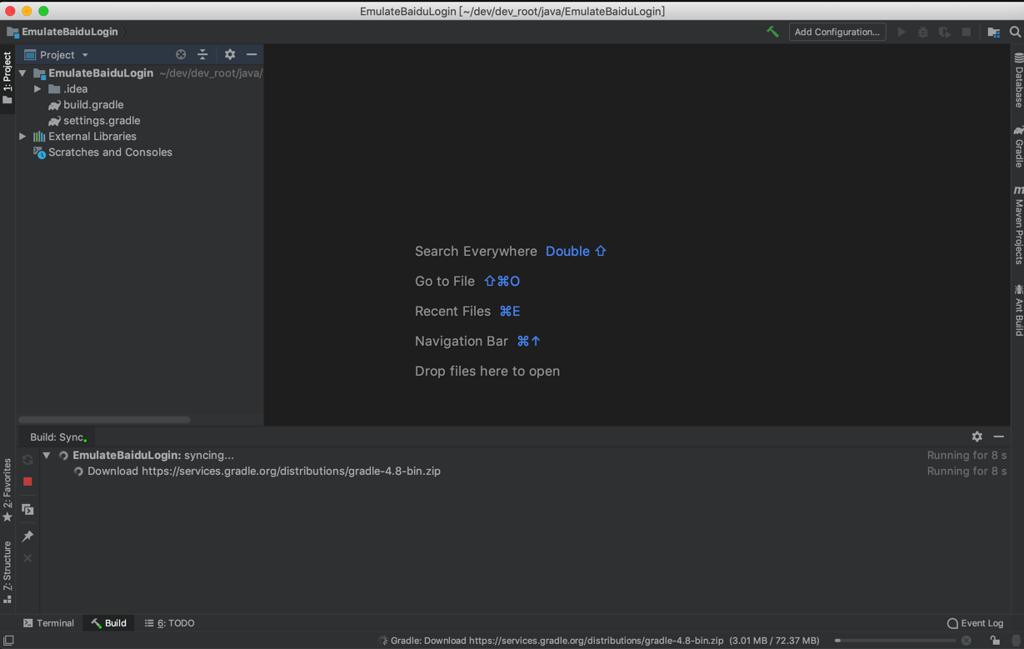Click the Rerun sync icon in Build panel
This screenshot has height=649, width=1024.
pyautogui.click(x=27, y=460)
